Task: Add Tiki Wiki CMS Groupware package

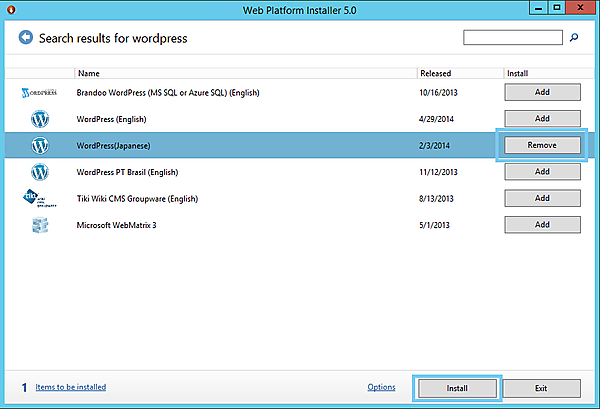Action: click(542, 198)
